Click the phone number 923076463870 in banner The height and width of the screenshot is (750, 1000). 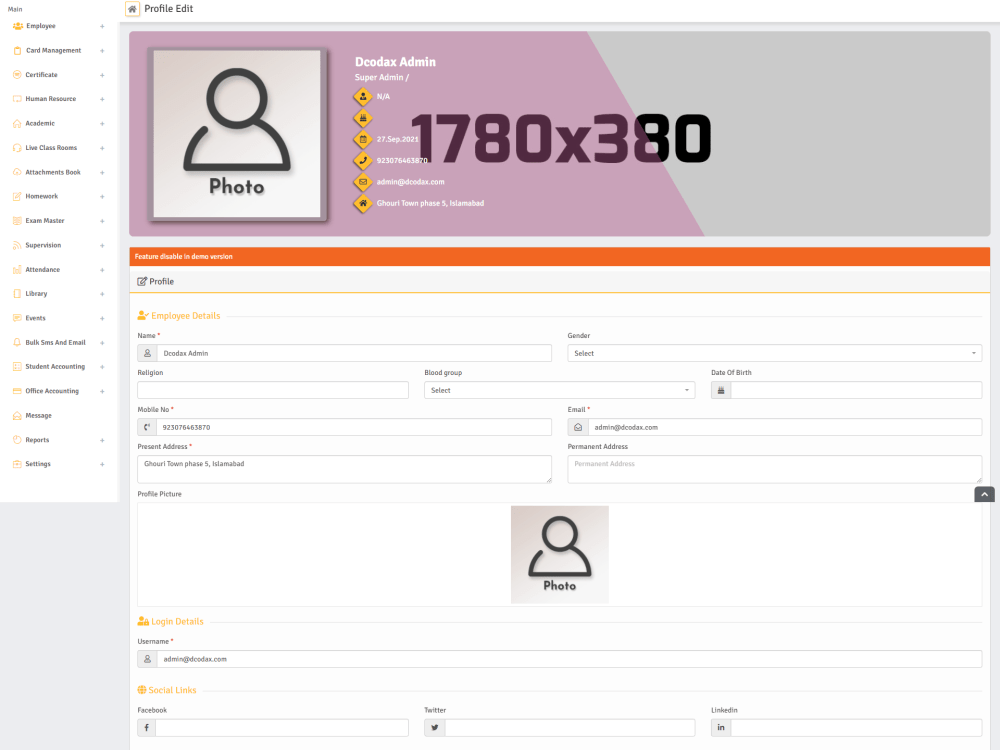(402, 161)
